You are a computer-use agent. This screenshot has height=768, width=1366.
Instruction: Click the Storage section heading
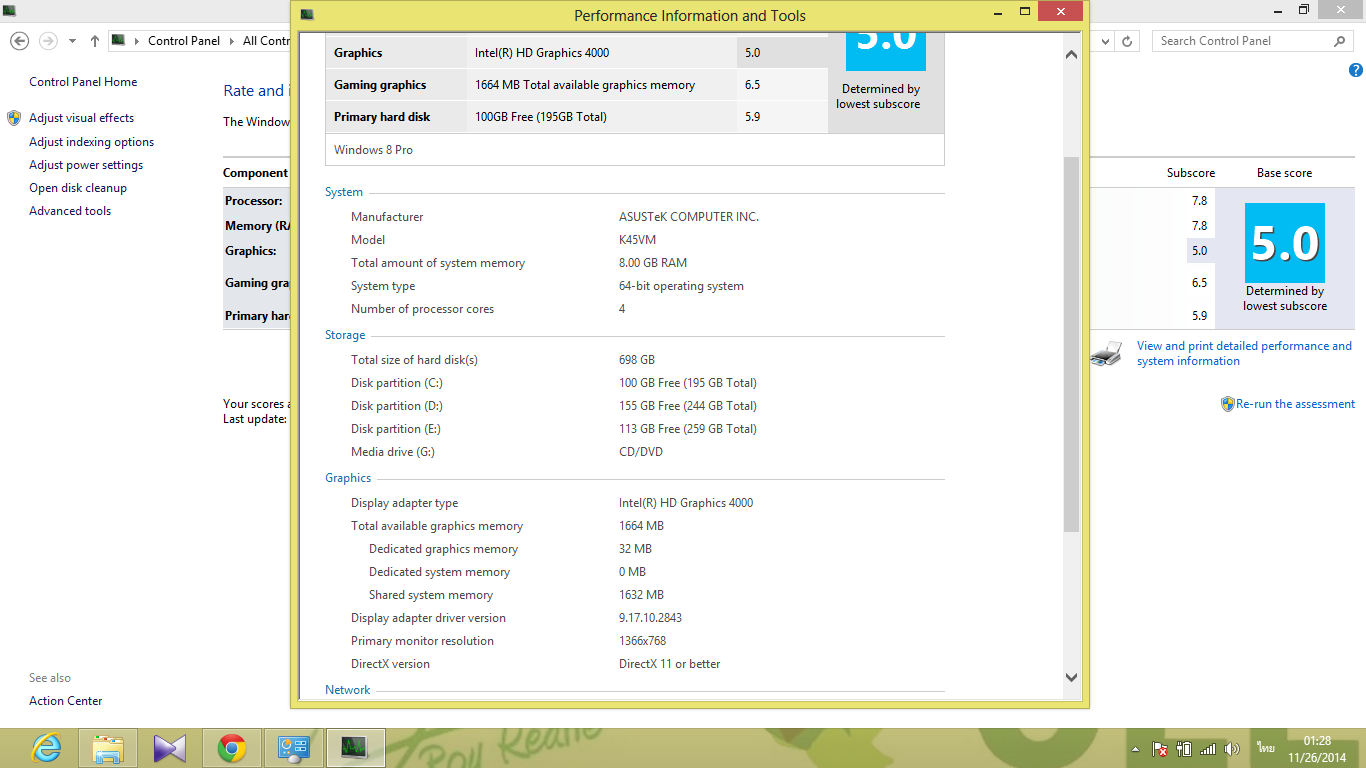(x=345, y=335)
